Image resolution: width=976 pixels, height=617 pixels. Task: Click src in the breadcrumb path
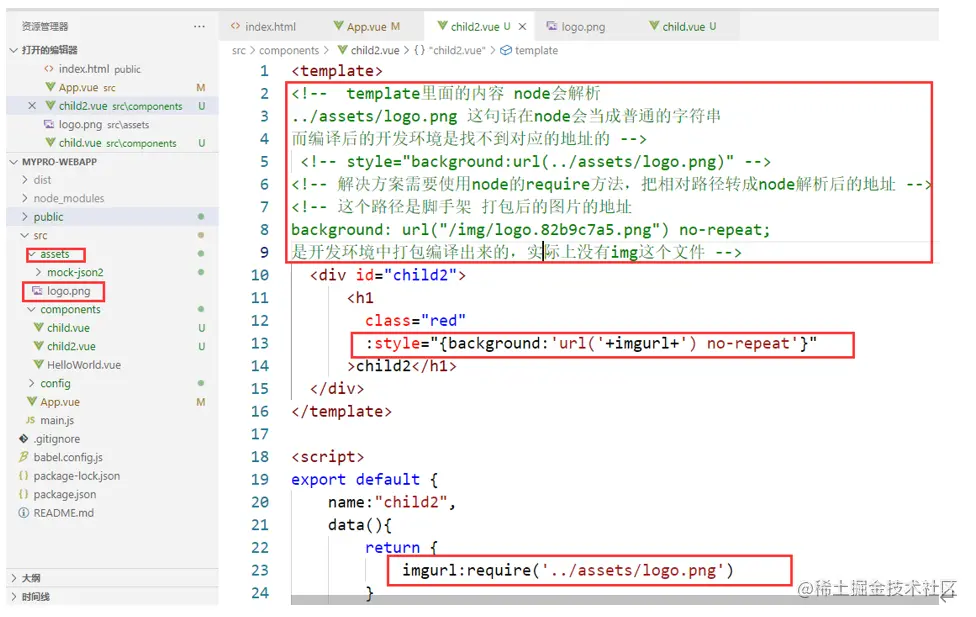tap(237, 49)
